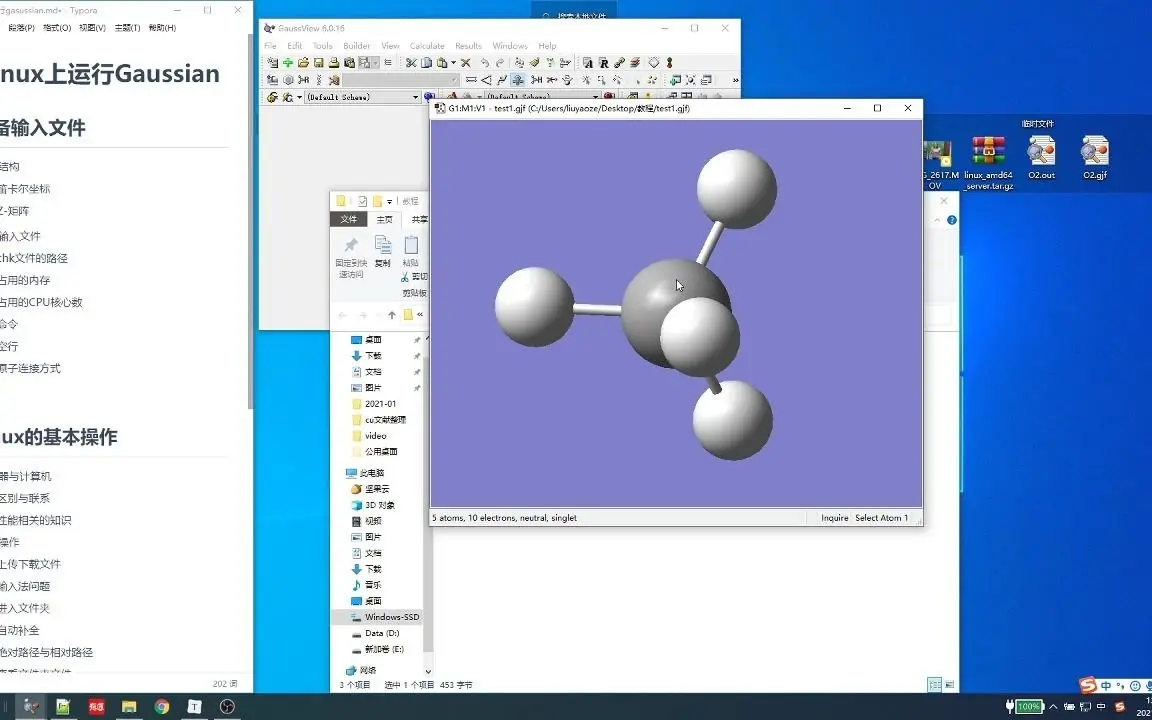This screenshot has height=720, width=1152.
Task: Click the Print icon in GaussView toolbar
Action: click(334, 62)
